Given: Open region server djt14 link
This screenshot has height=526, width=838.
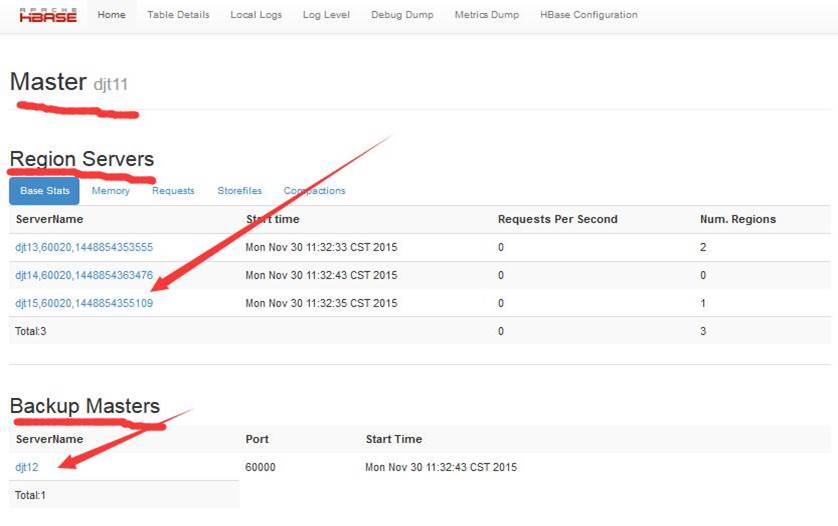Looking at the screenshot, I should click(84, 275).
